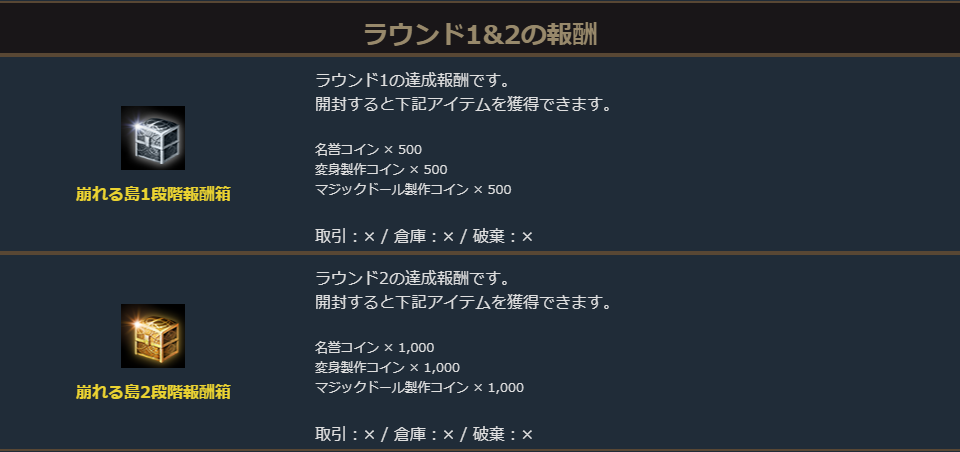Click the 名誉コイン × 1,000 reward line
The height and width of the screenshot is (452, 960).
click(374, 348)
